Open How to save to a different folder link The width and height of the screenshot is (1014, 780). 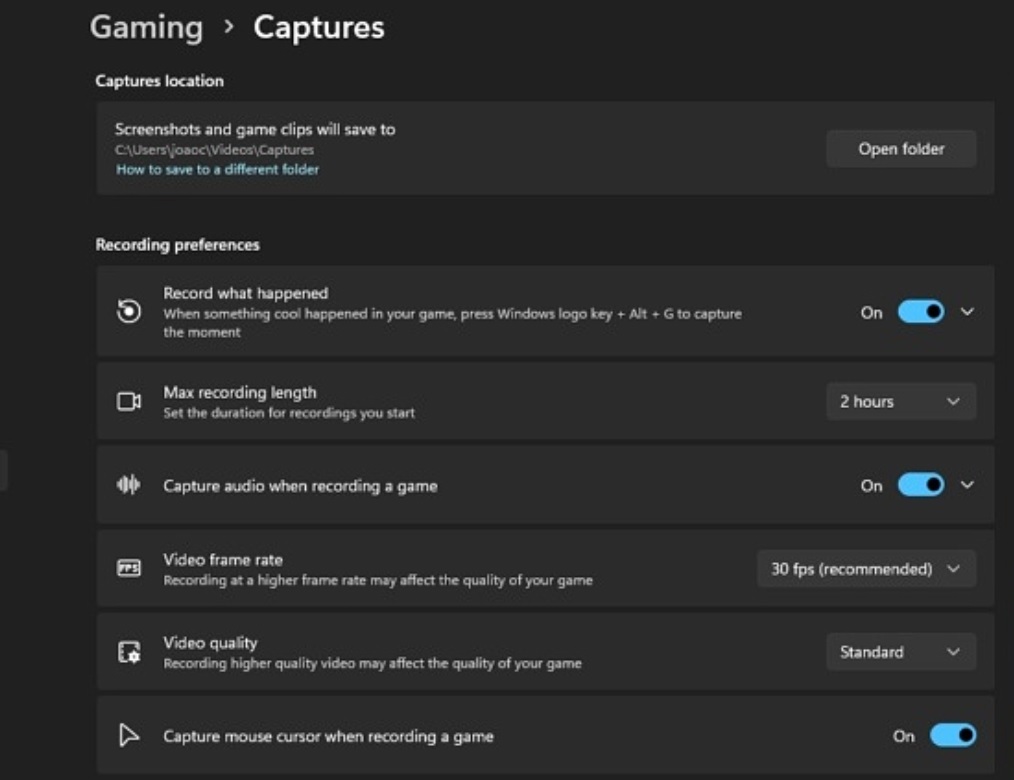click(x=217, y=169)
